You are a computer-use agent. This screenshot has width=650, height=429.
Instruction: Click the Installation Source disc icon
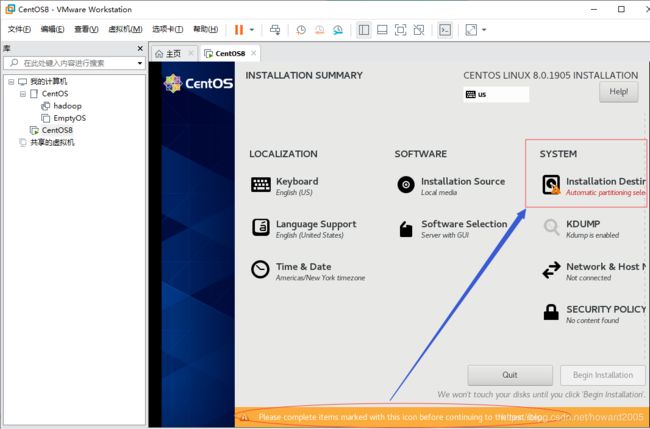[x=406, y=184]
